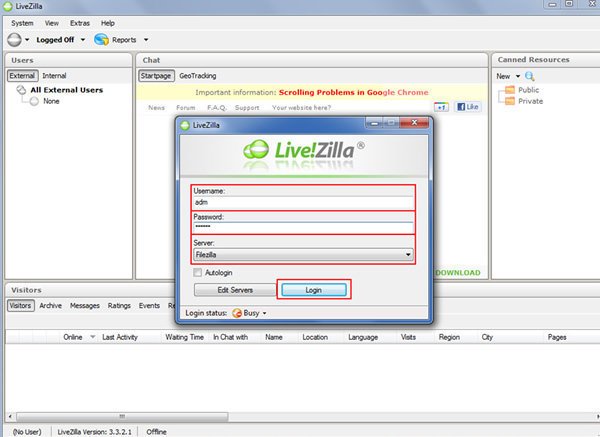Select the None user entry
The image size is (600, 437).
(51, 101)
